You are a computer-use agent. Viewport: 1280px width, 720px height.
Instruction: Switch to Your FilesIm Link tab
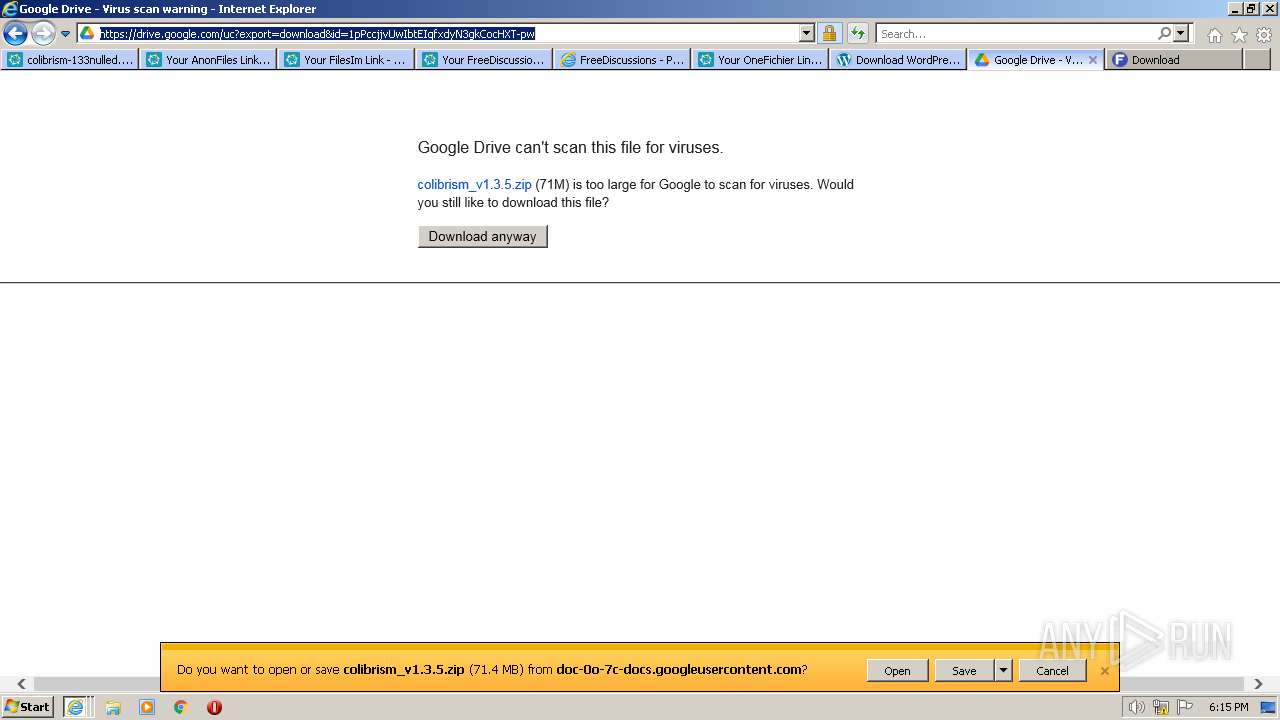click(x=346, y=60)
